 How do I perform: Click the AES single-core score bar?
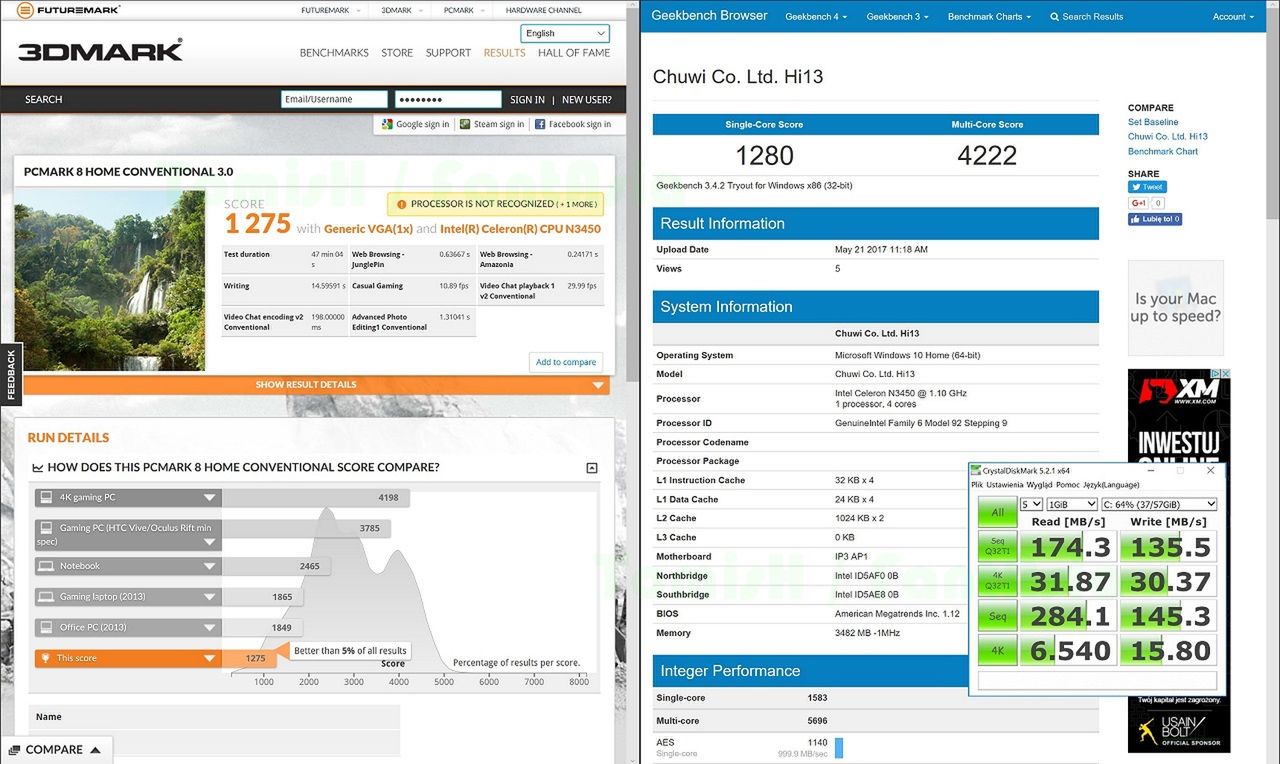839,747
